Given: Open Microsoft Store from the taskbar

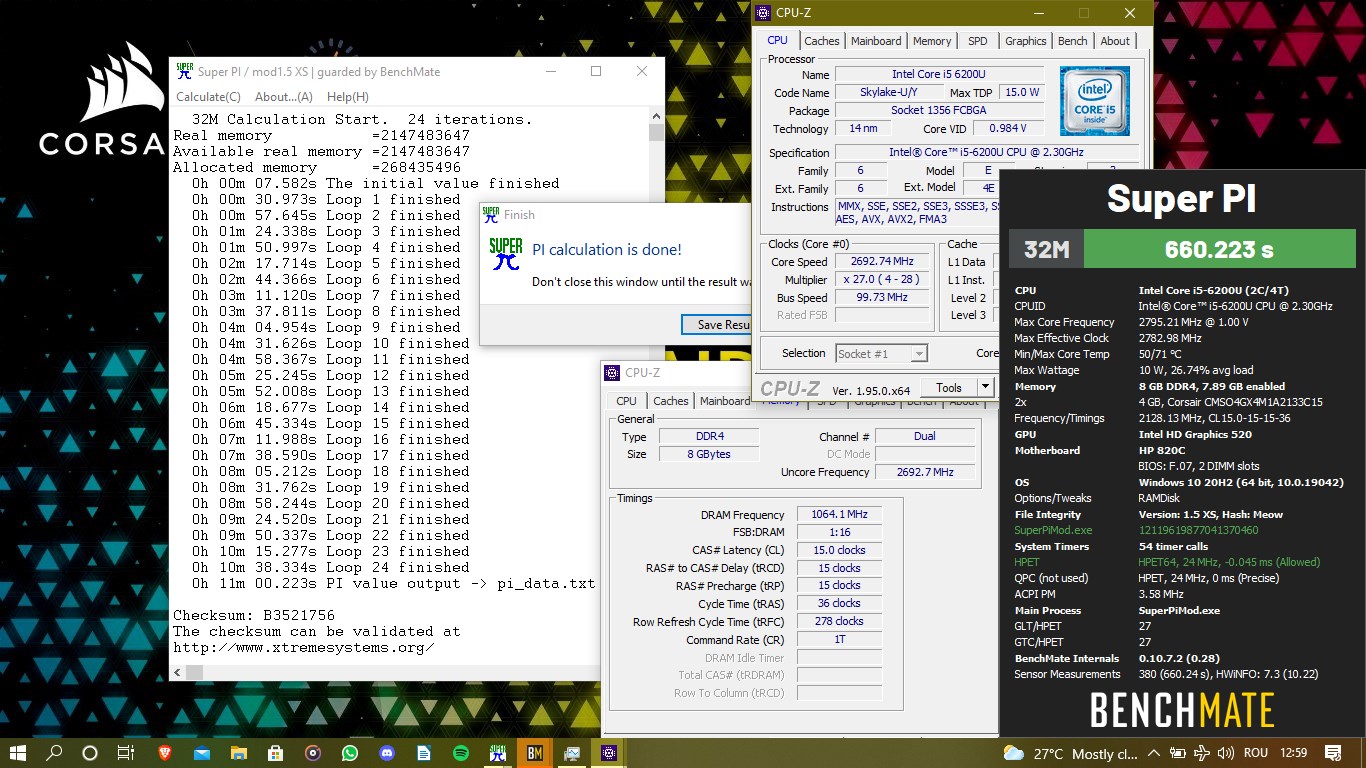Looking at the screenshot, I should pyautogui.click(x=275, y=753).
